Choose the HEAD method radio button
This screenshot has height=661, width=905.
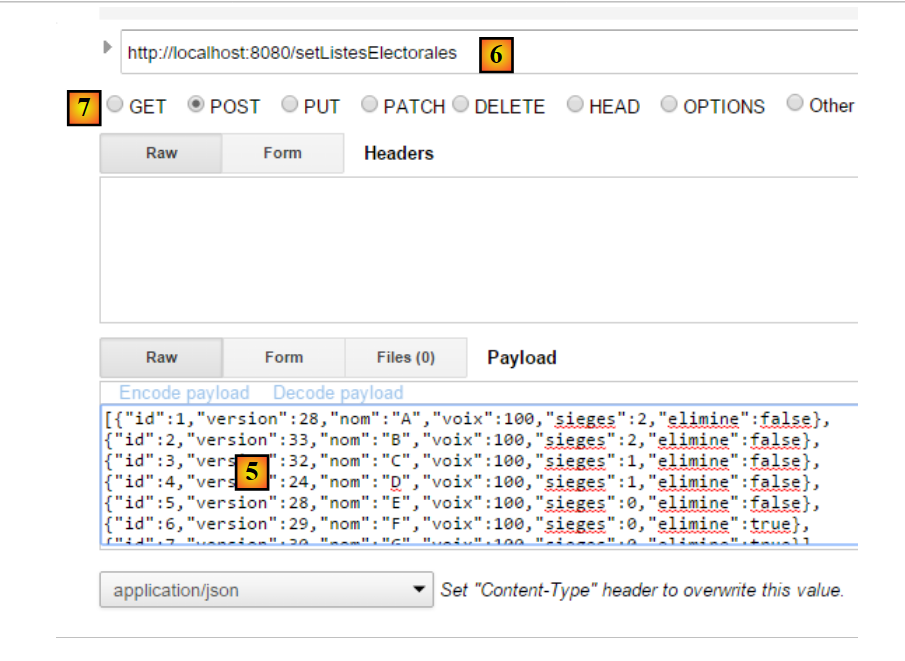576,105
